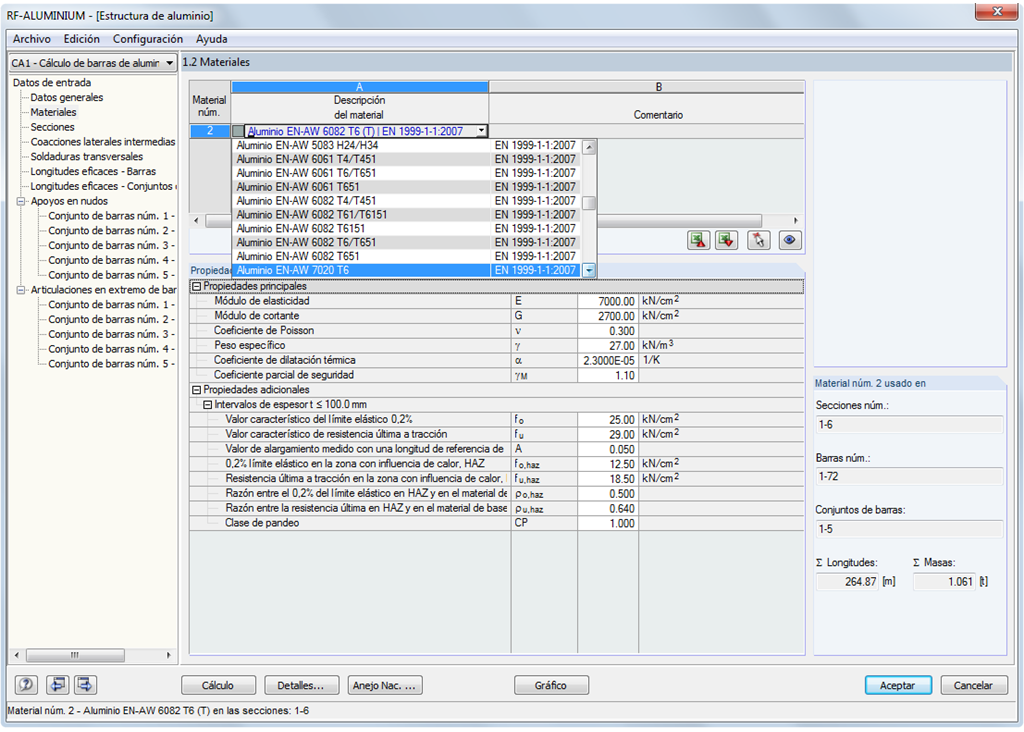Open Coacciones laterales intermedias tree item

[x=103, y=142]
